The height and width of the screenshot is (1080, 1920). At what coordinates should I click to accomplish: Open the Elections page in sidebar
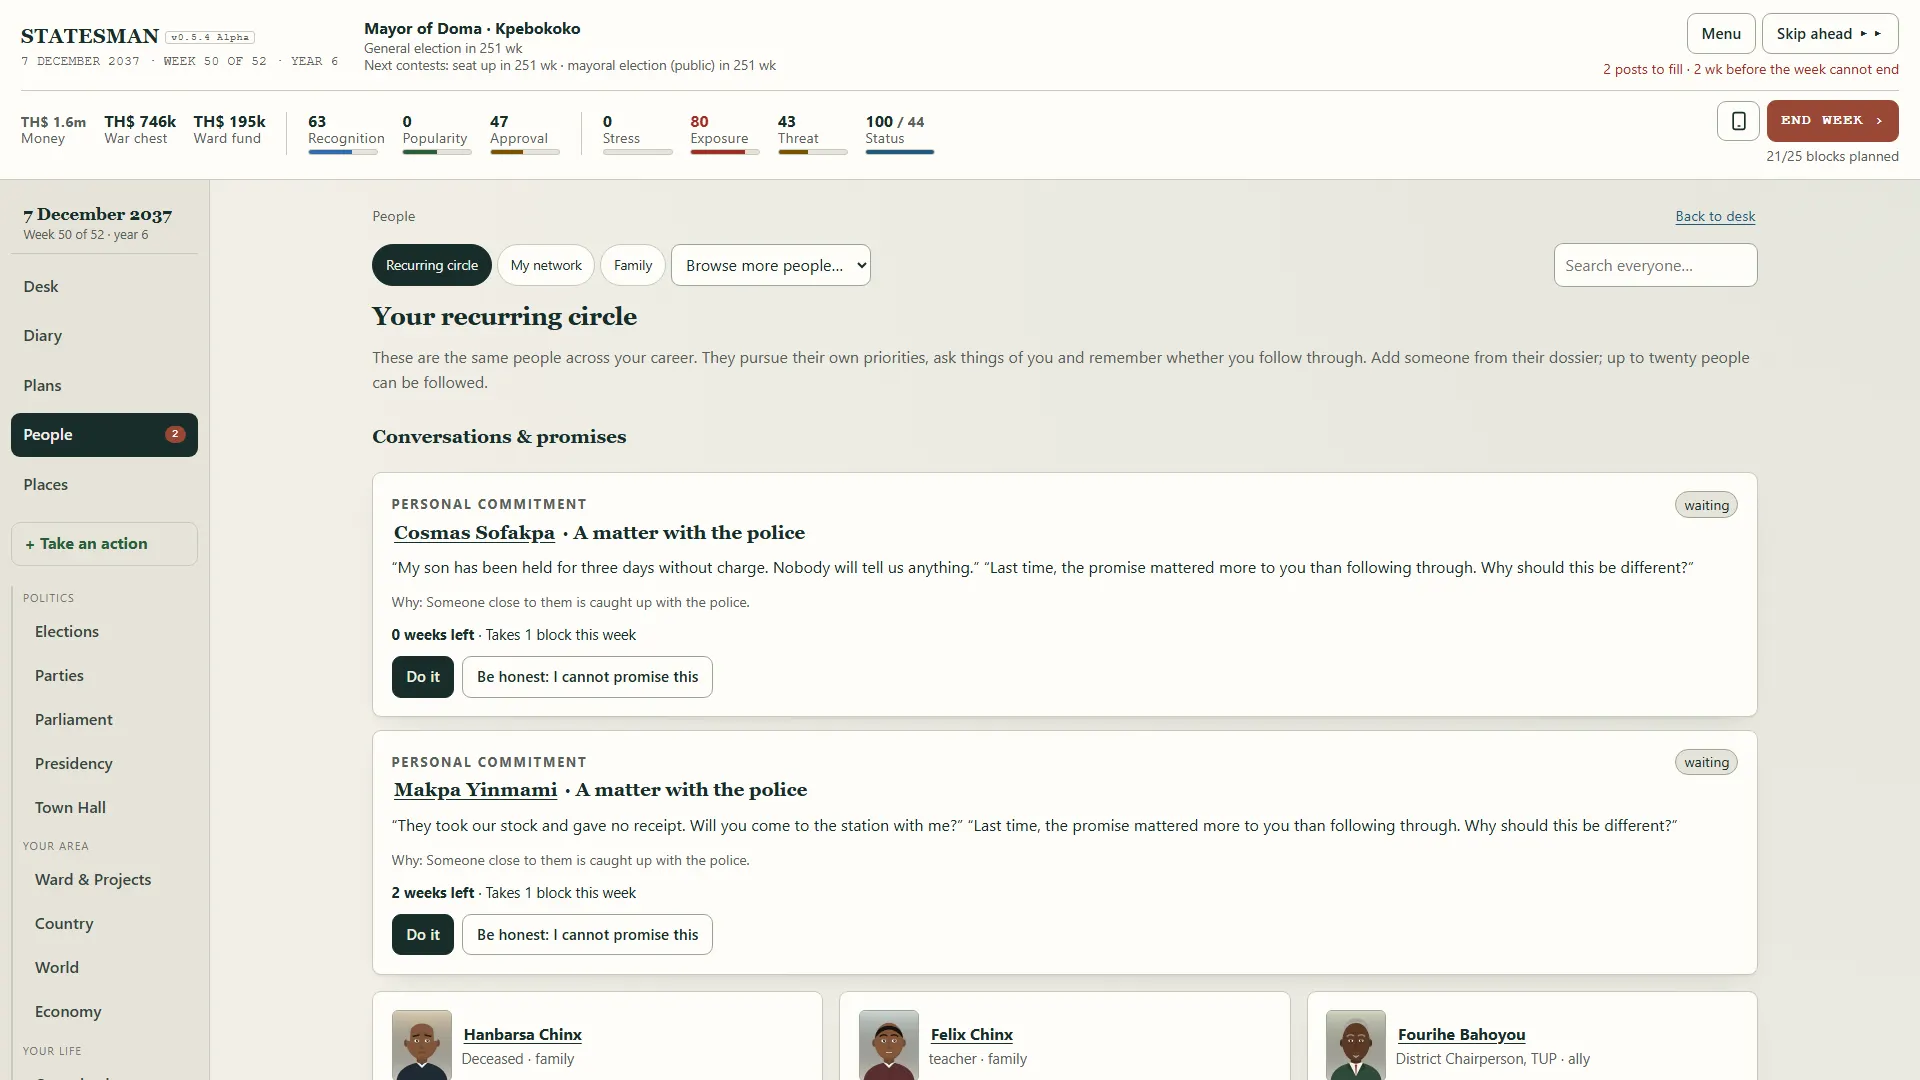(x=67, y=632)
